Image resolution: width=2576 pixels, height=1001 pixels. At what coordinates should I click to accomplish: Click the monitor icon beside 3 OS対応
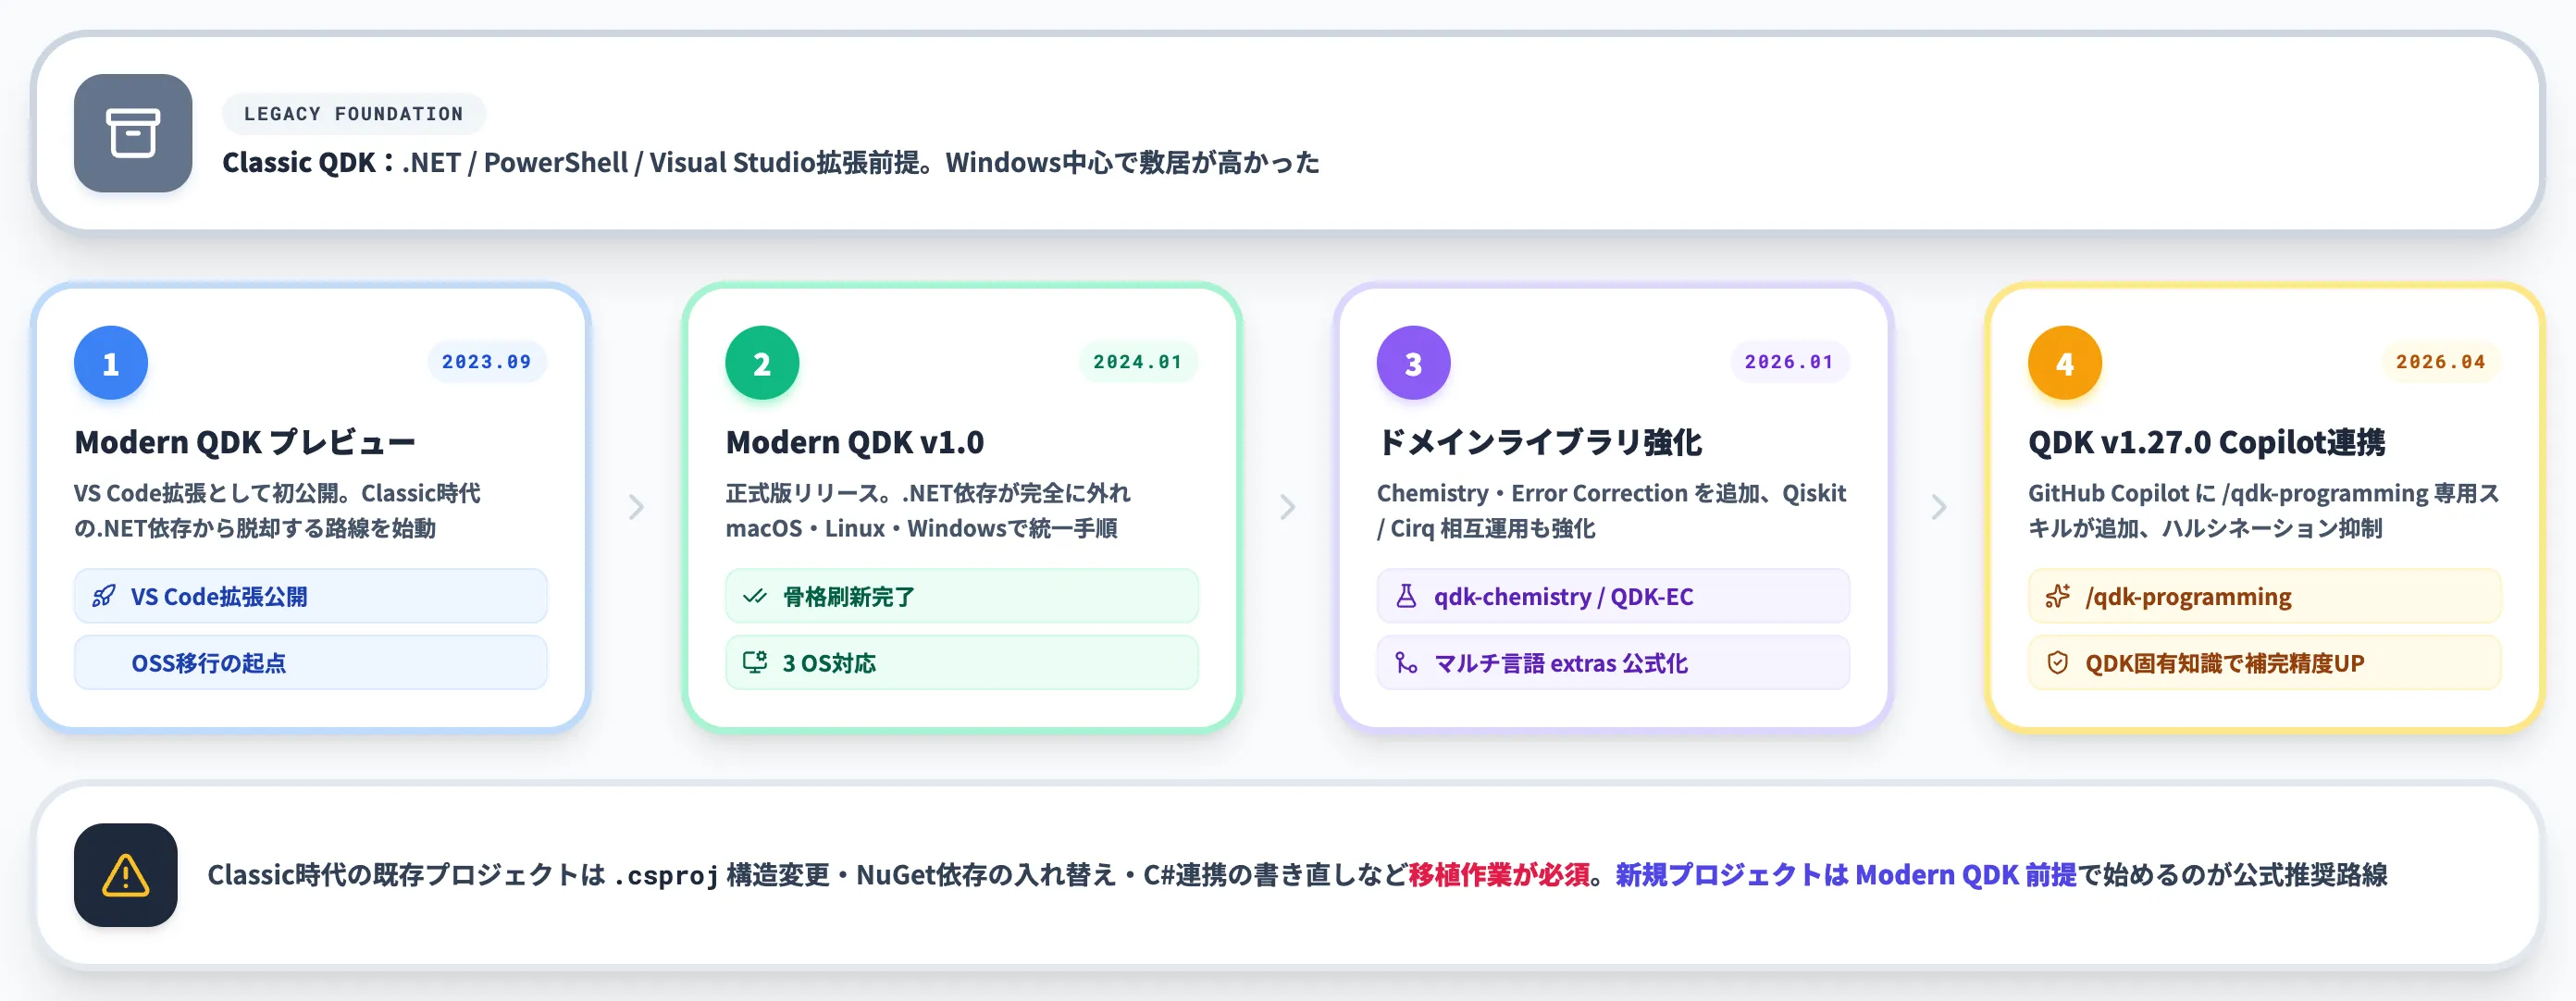tap(755, 663)
